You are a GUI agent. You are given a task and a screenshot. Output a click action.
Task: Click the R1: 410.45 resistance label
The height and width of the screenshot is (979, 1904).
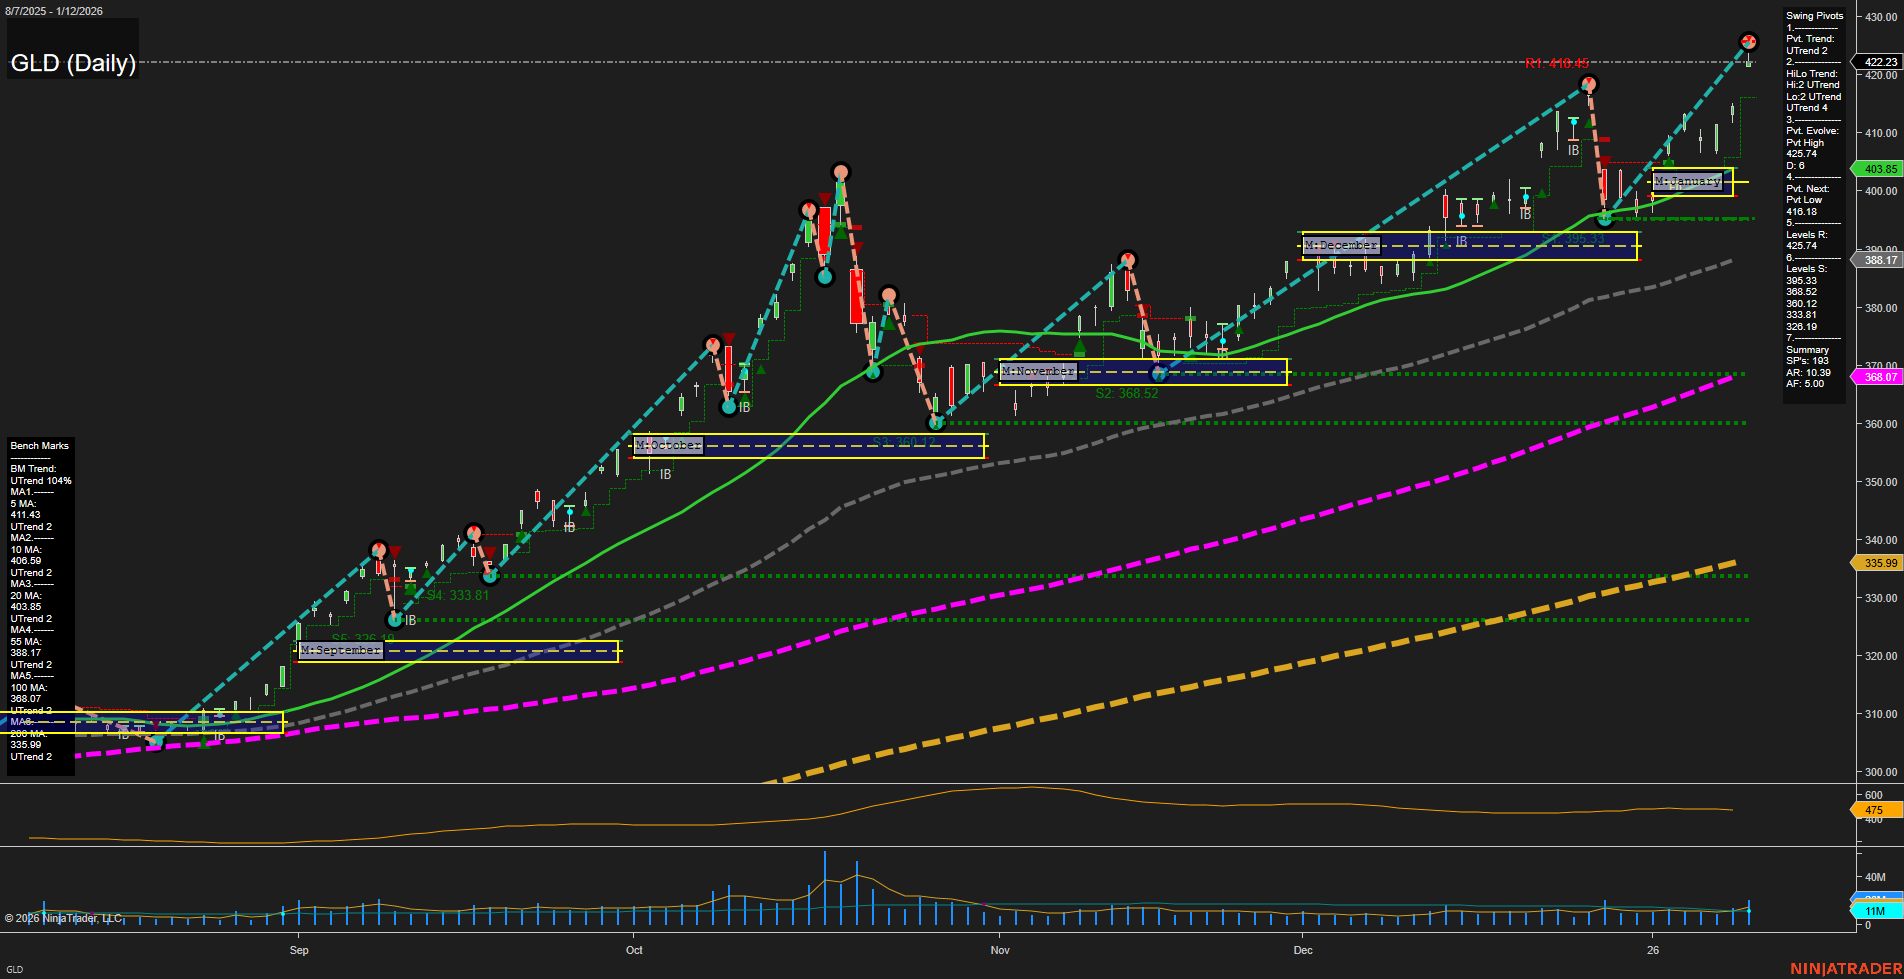click(x=1556, y=61)
